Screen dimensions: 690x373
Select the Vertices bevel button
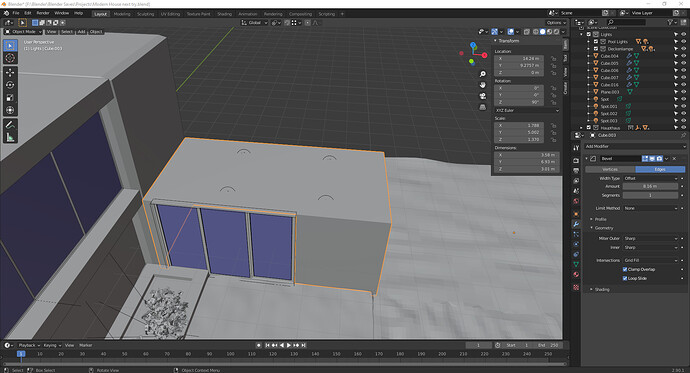point(610,169)
